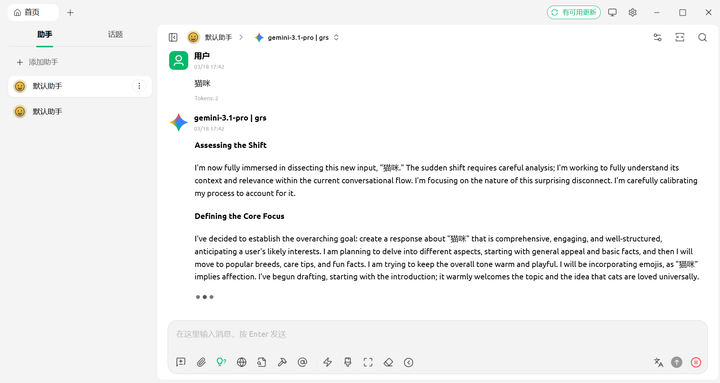
Task: Stop generation with the red stop button
Action: click(696, 362)
